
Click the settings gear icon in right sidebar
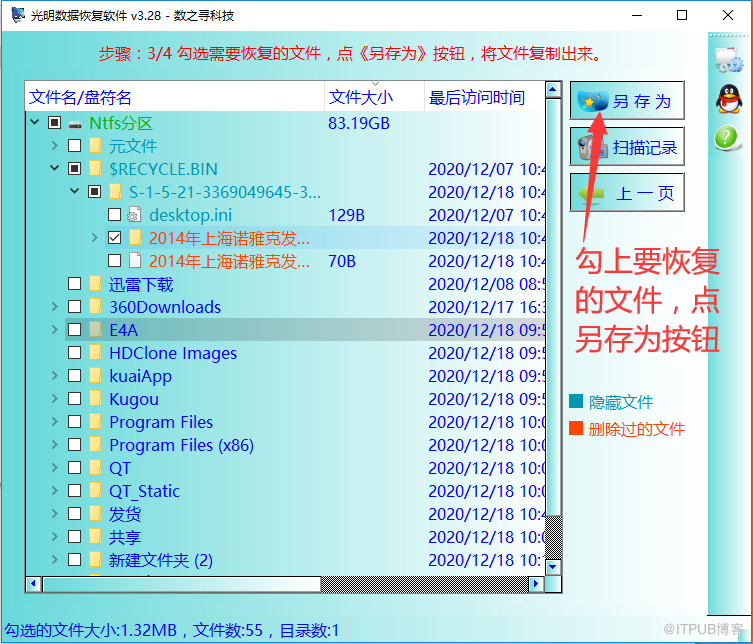[x=729, y=61]
